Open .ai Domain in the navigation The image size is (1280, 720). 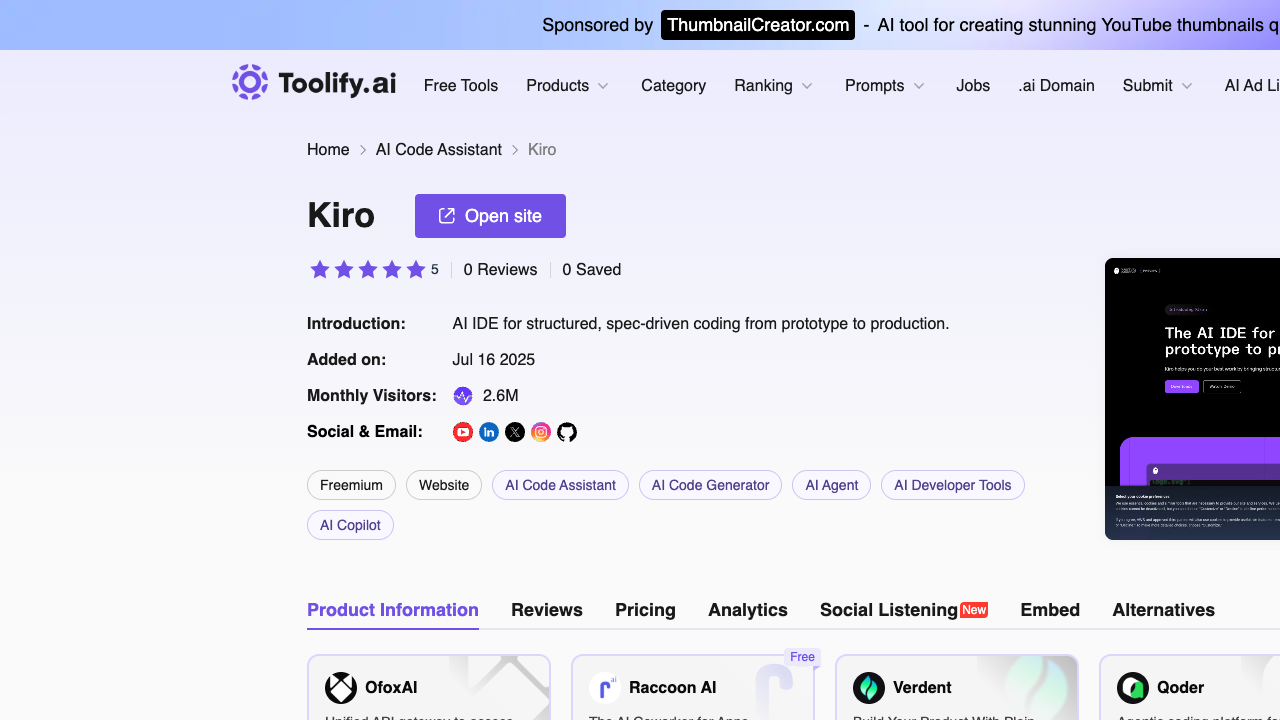click(x=1056, y=86)
